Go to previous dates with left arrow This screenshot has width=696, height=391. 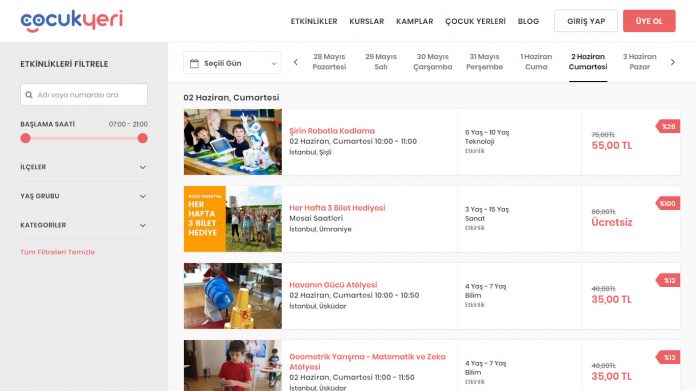click(296, 62)
